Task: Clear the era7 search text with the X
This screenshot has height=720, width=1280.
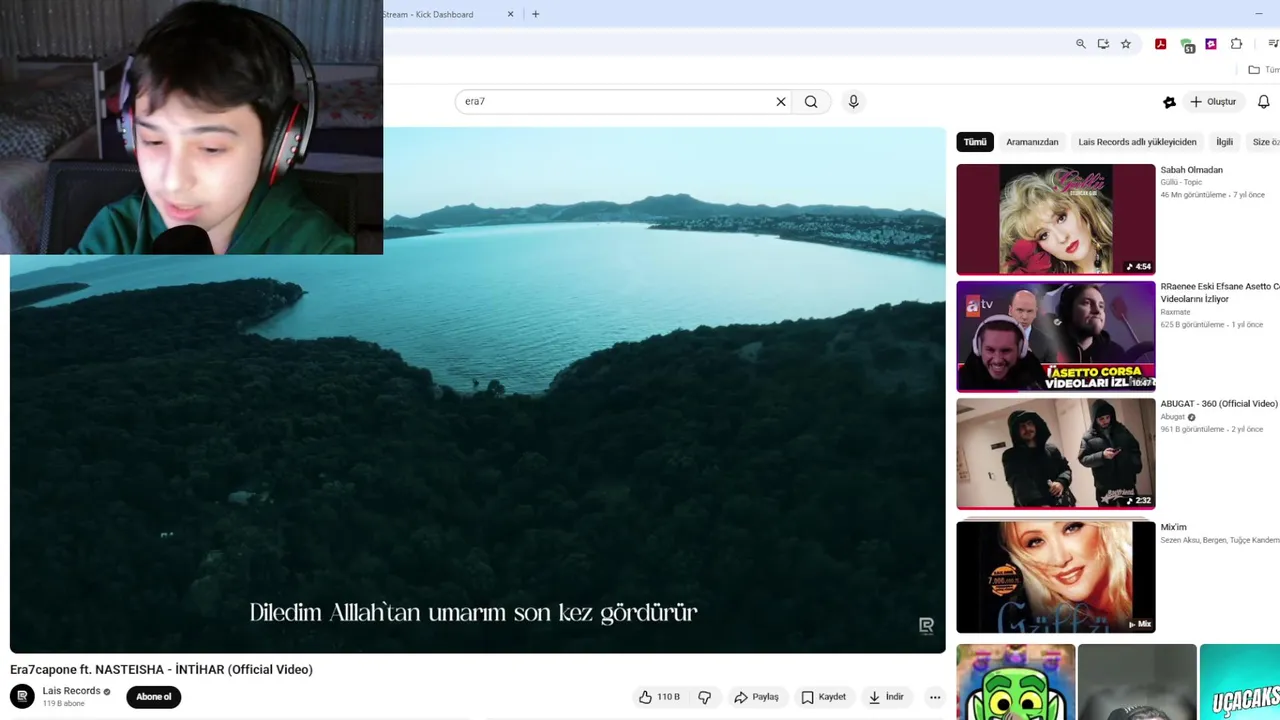Action: click(x=781, y=101)
